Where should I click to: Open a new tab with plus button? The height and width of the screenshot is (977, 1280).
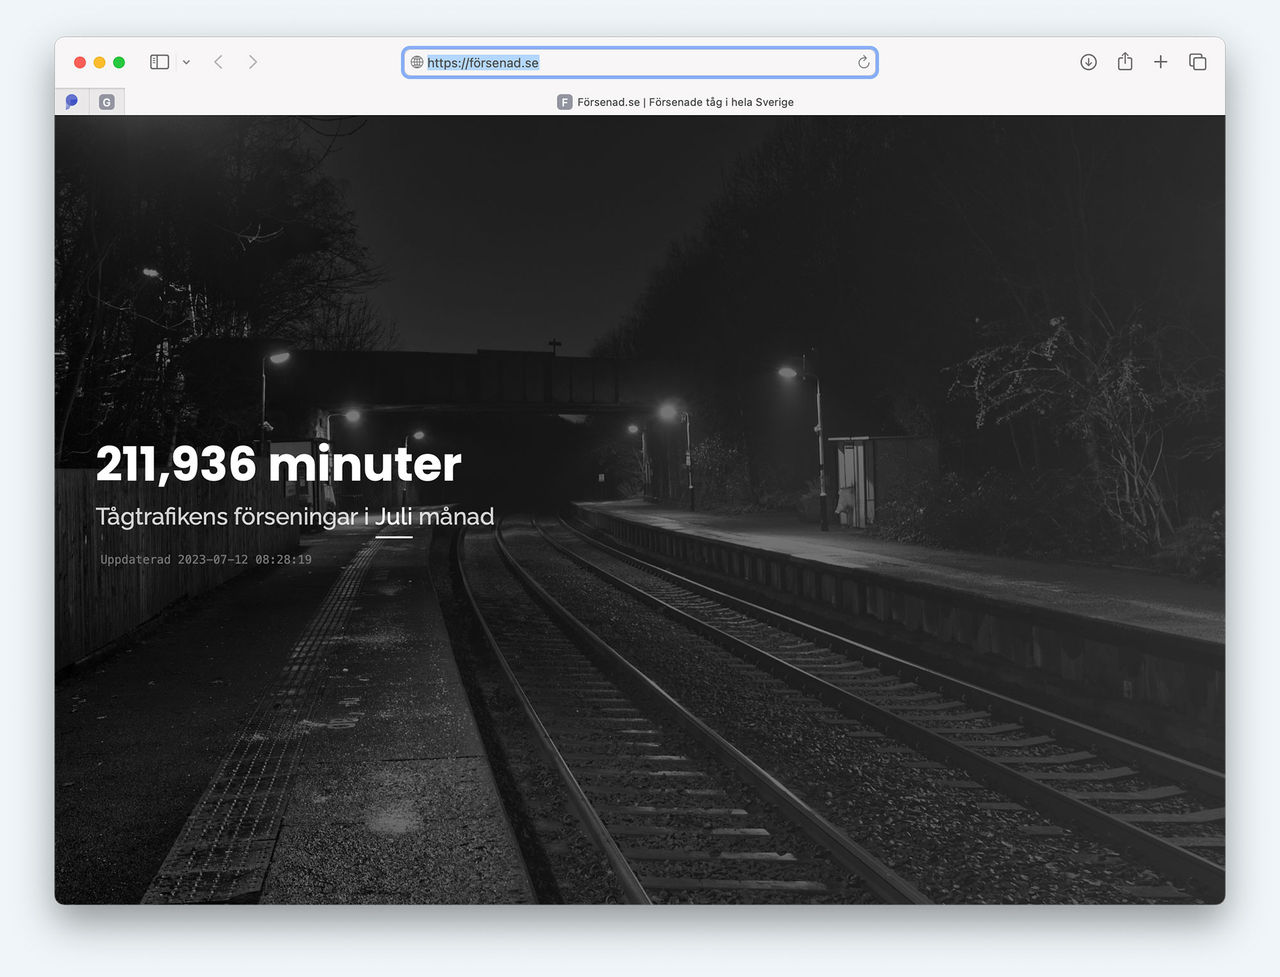point(1160,62)
